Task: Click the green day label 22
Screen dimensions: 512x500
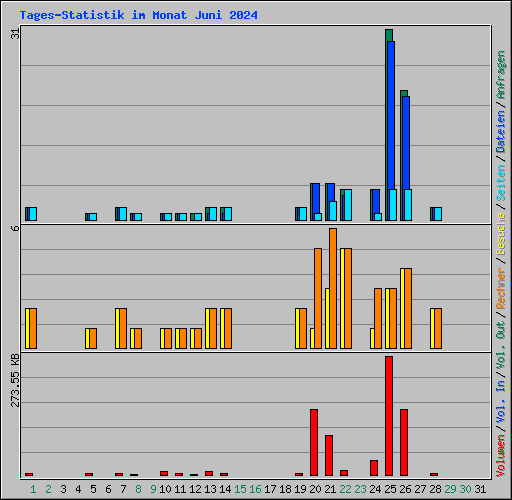Action: (x=345, y=489)
